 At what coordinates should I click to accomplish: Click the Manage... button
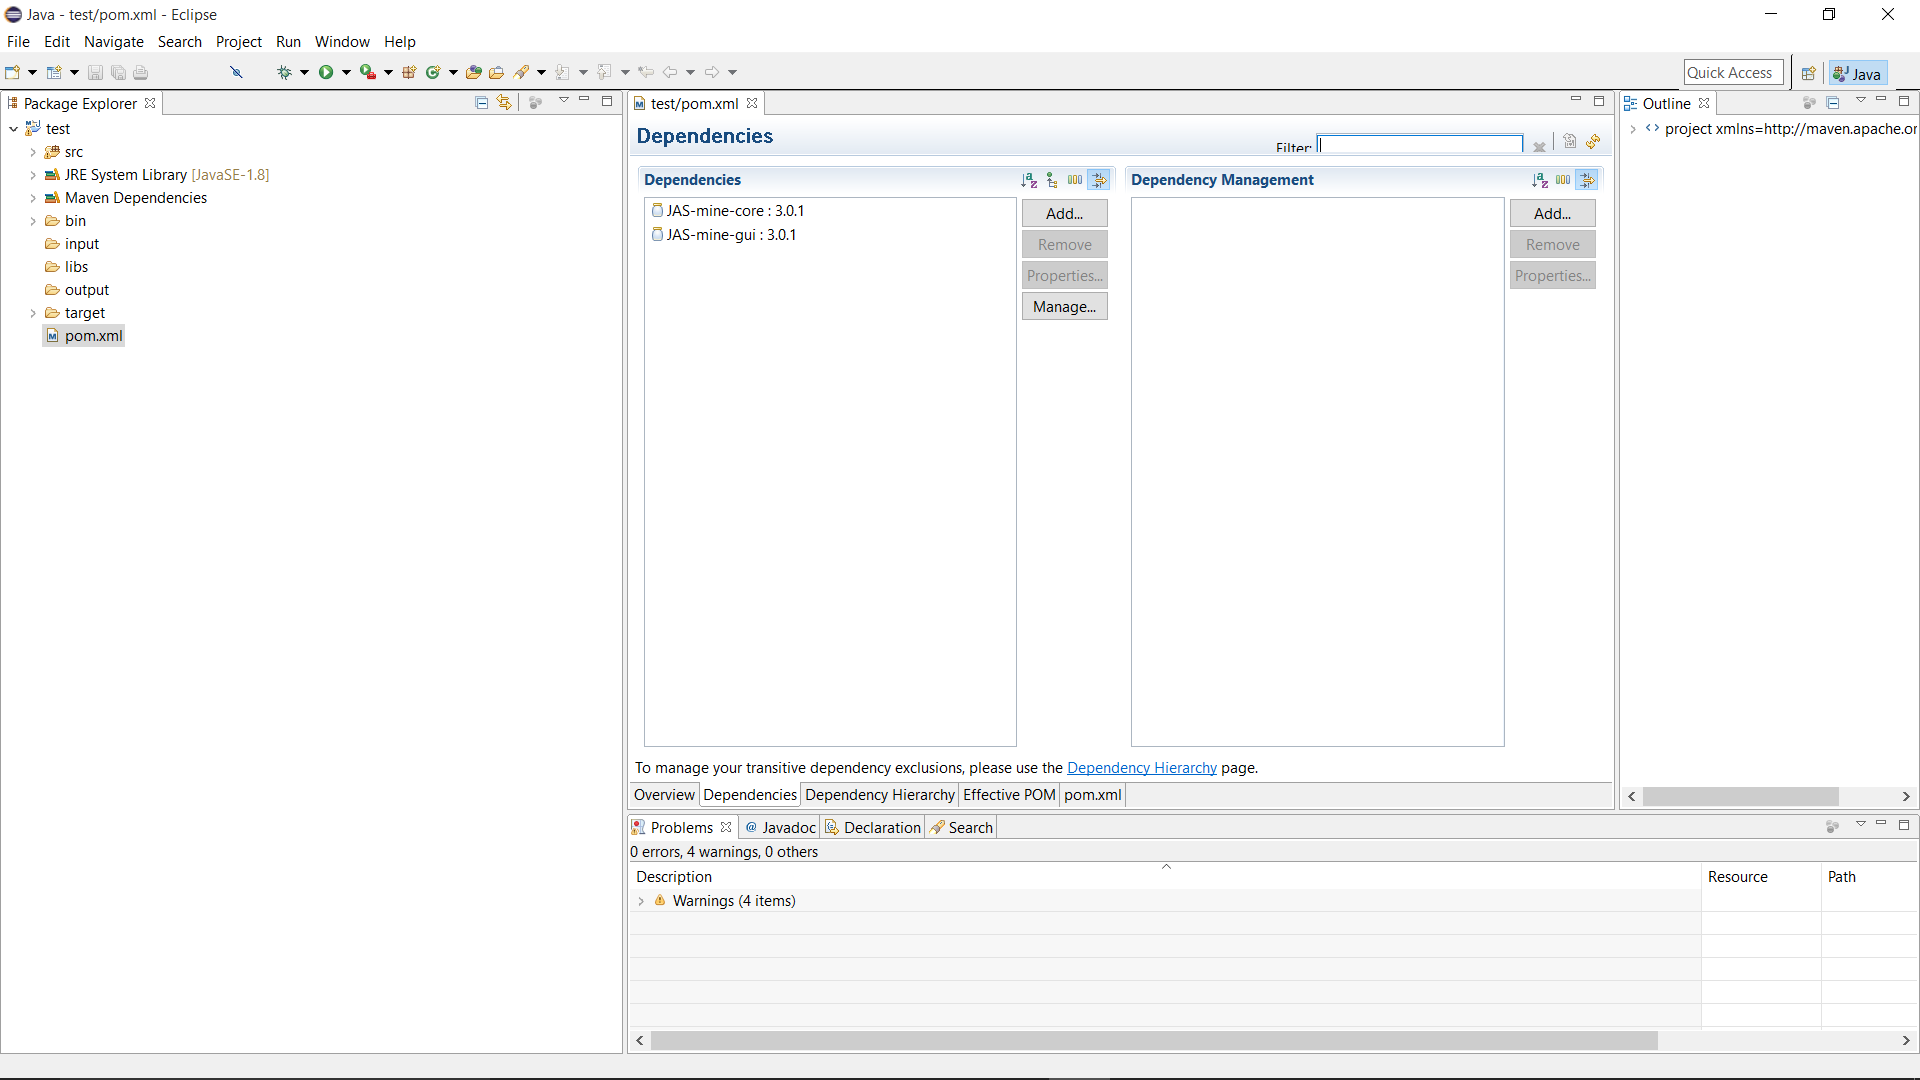(1064, 307)
